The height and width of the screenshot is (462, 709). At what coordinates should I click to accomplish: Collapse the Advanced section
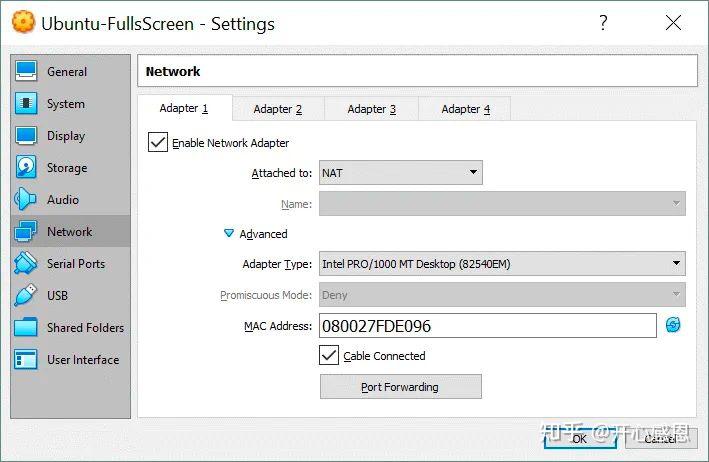click(x=230, y=234)
